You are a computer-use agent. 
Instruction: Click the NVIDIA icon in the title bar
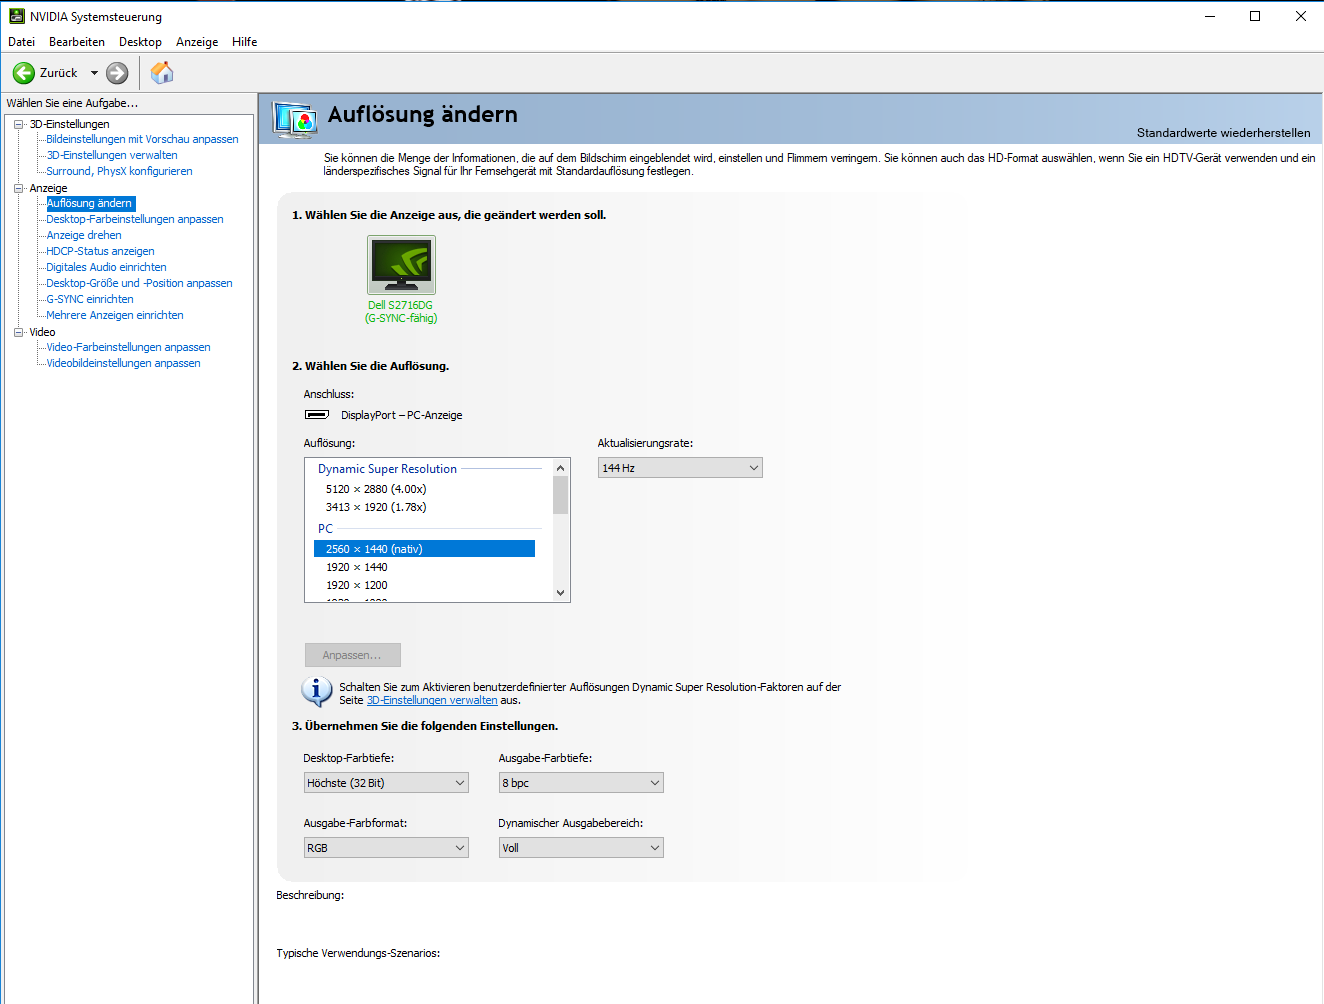coord(16,16)
